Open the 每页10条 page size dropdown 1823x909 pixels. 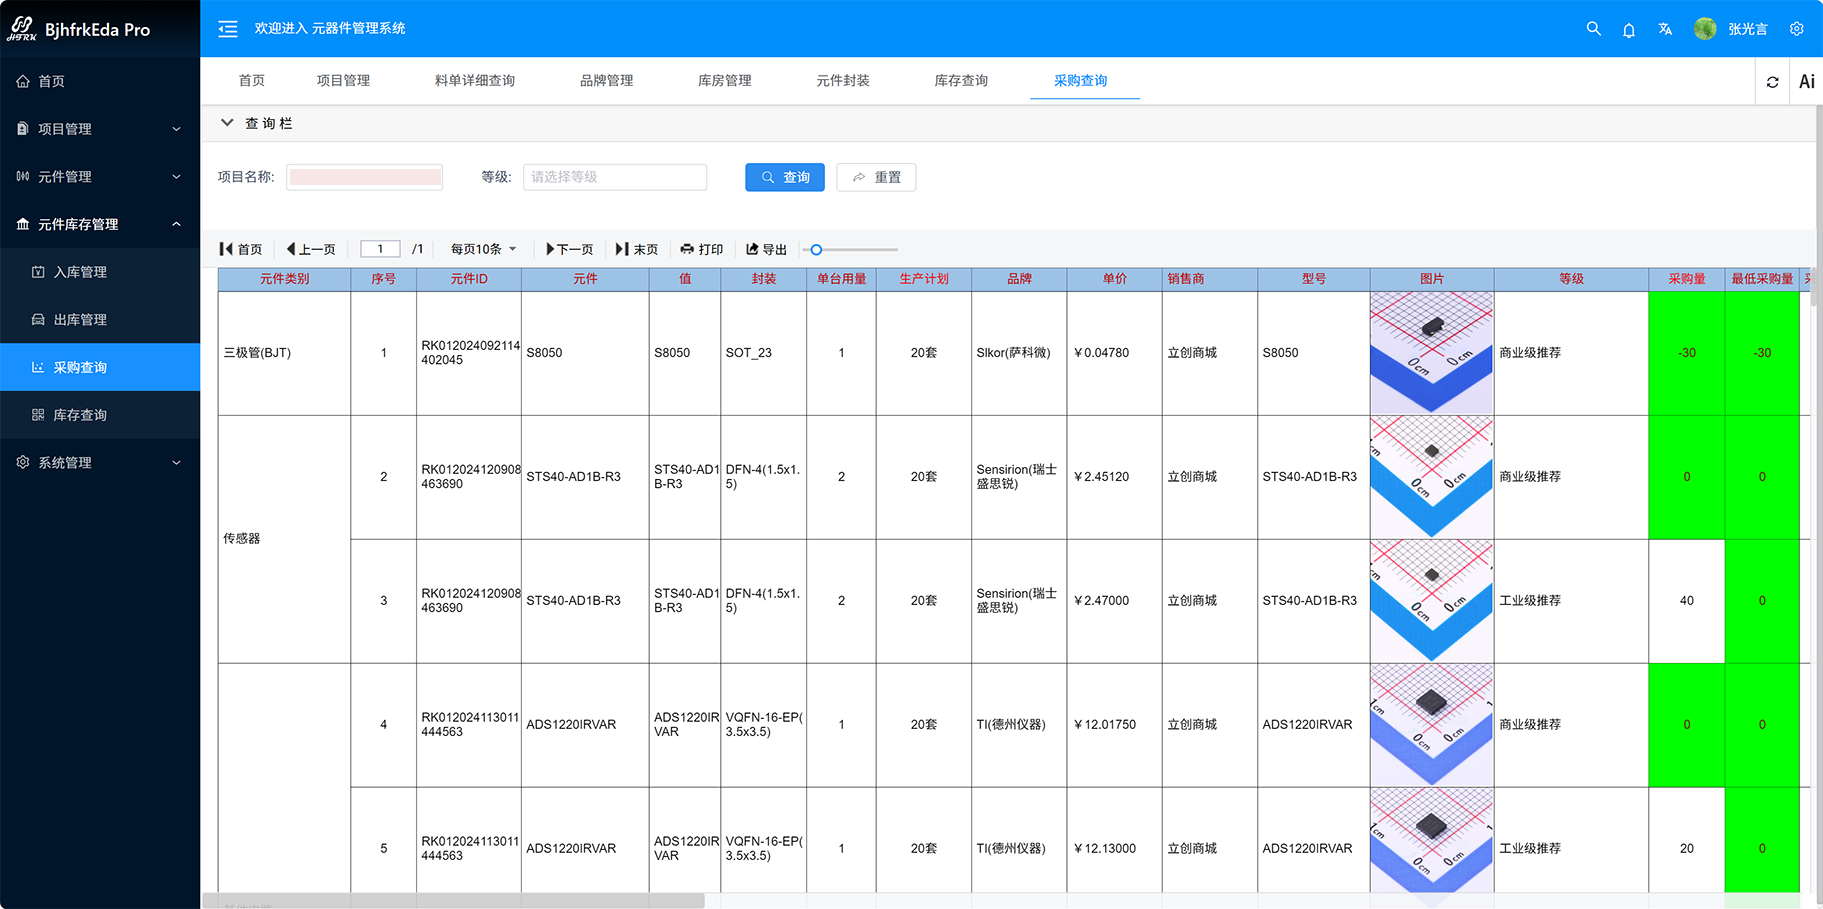point(483,249)
